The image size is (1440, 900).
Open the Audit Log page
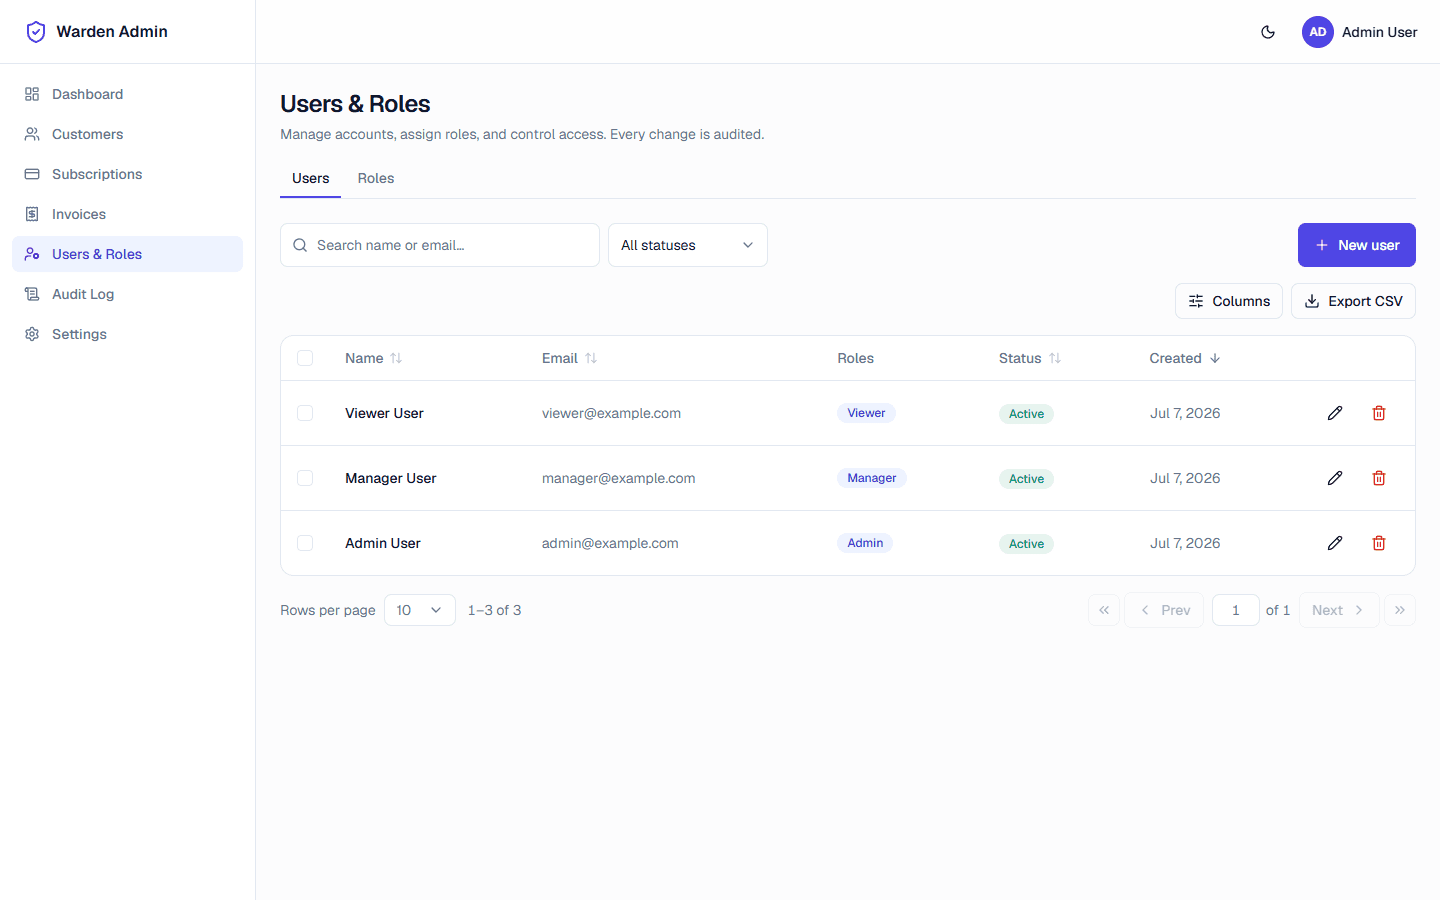click(x=127, y=294)
